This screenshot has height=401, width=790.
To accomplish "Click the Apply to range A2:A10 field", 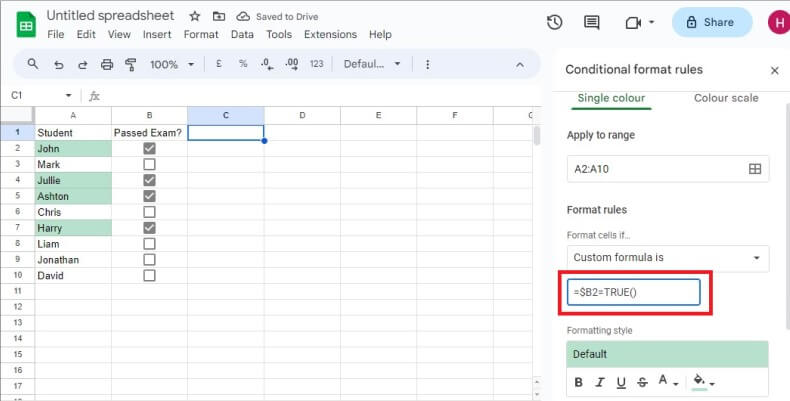I will [x=668, y=169].
